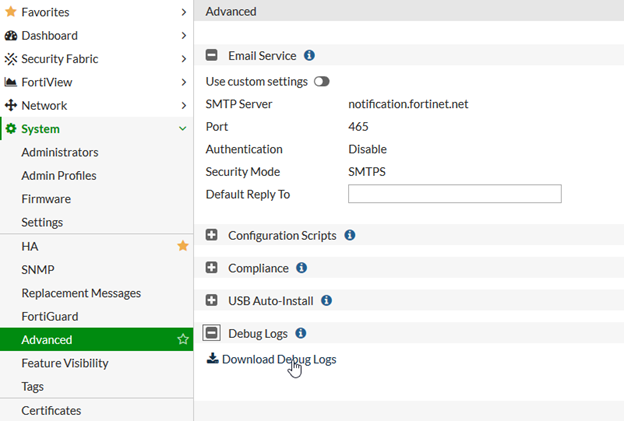This screenshot has height=421, width=624.
Task: Open the FortiGuard menu item
Action: (x=49, y=316)
